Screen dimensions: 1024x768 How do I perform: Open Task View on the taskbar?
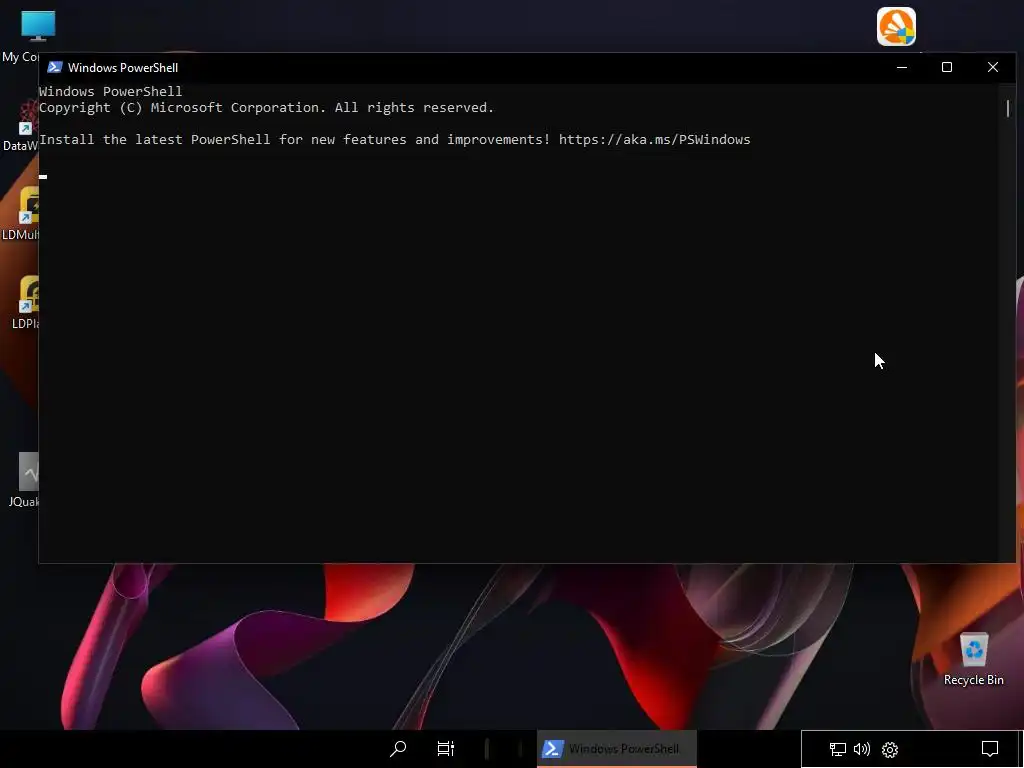[x=445, y=748]
